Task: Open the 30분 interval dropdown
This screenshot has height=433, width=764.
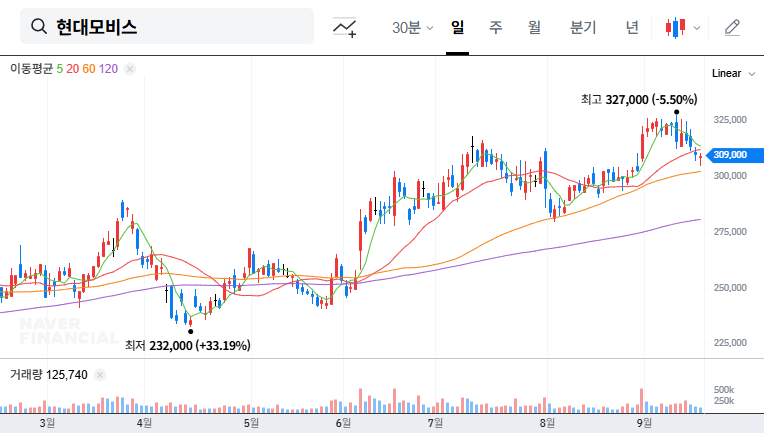Action: tap(412, 28)
